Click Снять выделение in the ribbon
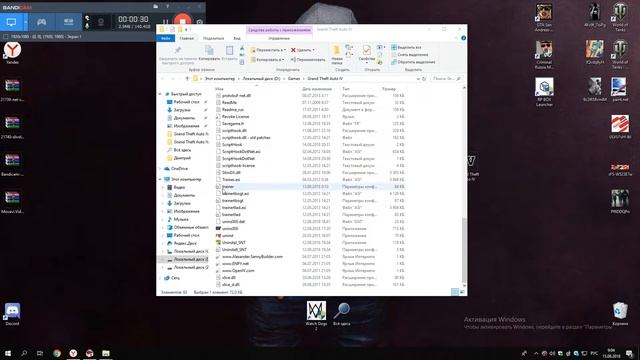 coord(409,55)
